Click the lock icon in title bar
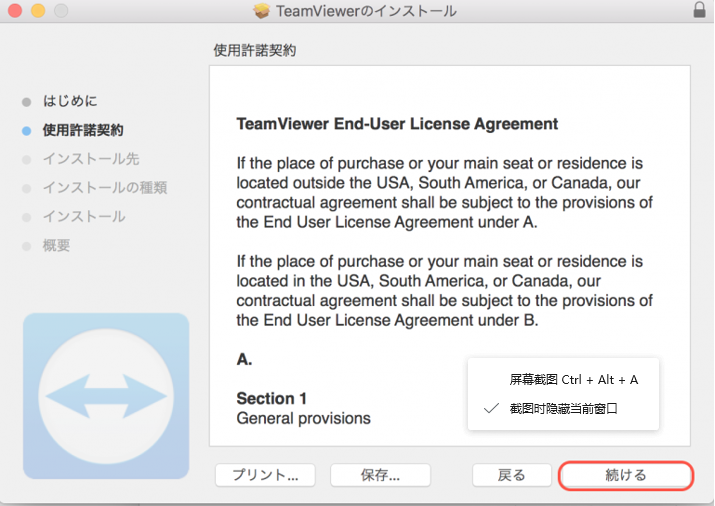 tap(699, 10)
